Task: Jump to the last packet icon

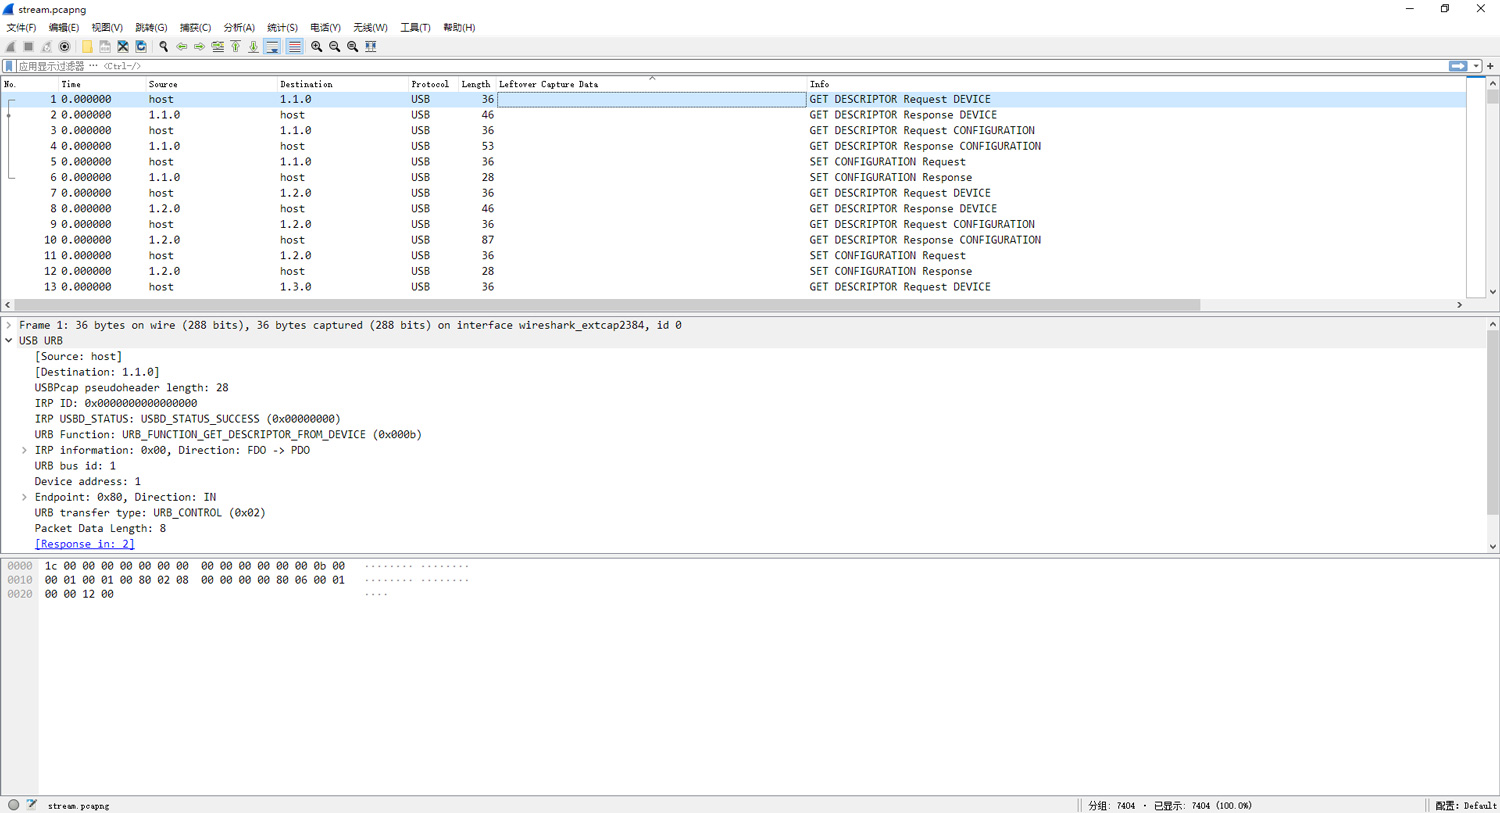Action: [x=254, y=46]
